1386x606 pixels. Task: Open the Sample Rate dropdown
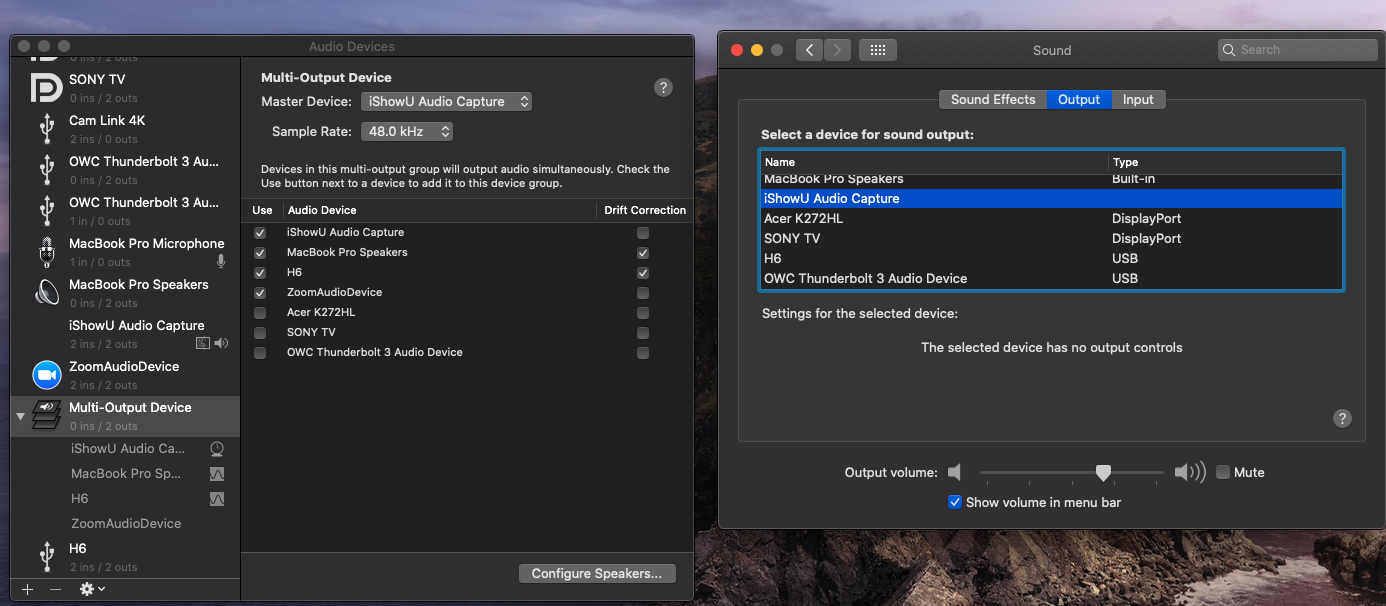tap(406, 131)
